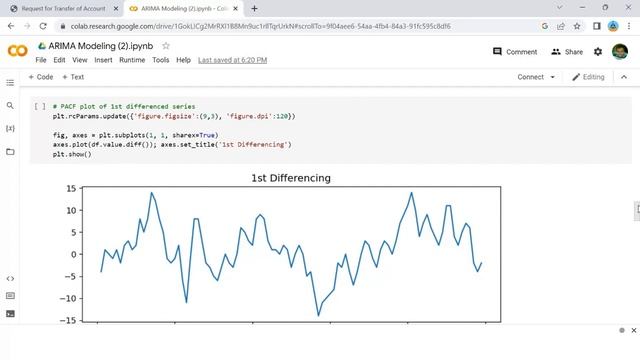Open the Connect runtime dropdown arrow

tap(553, 77)
